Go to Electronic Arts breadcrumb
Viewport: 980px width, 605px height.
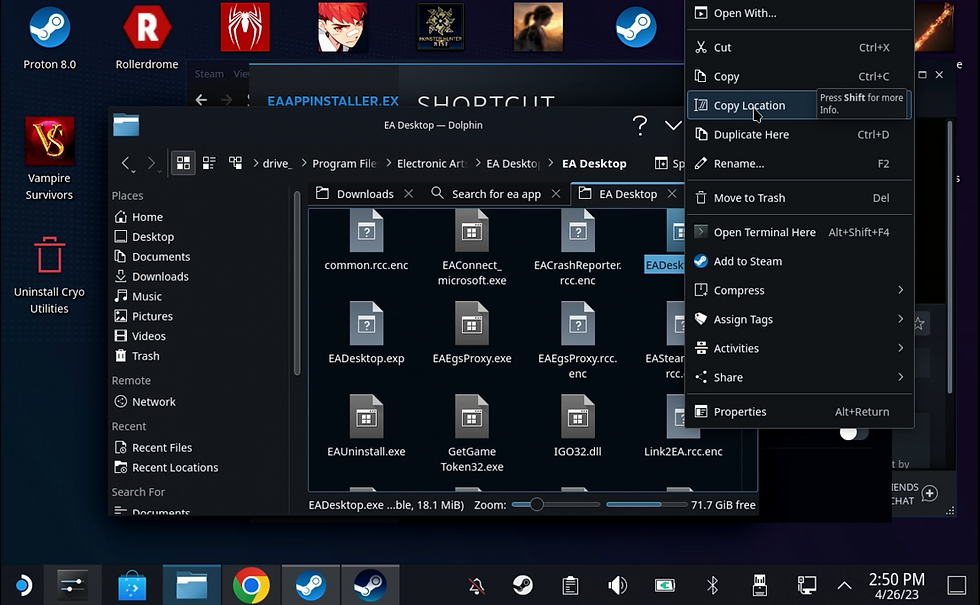point(431,163)
